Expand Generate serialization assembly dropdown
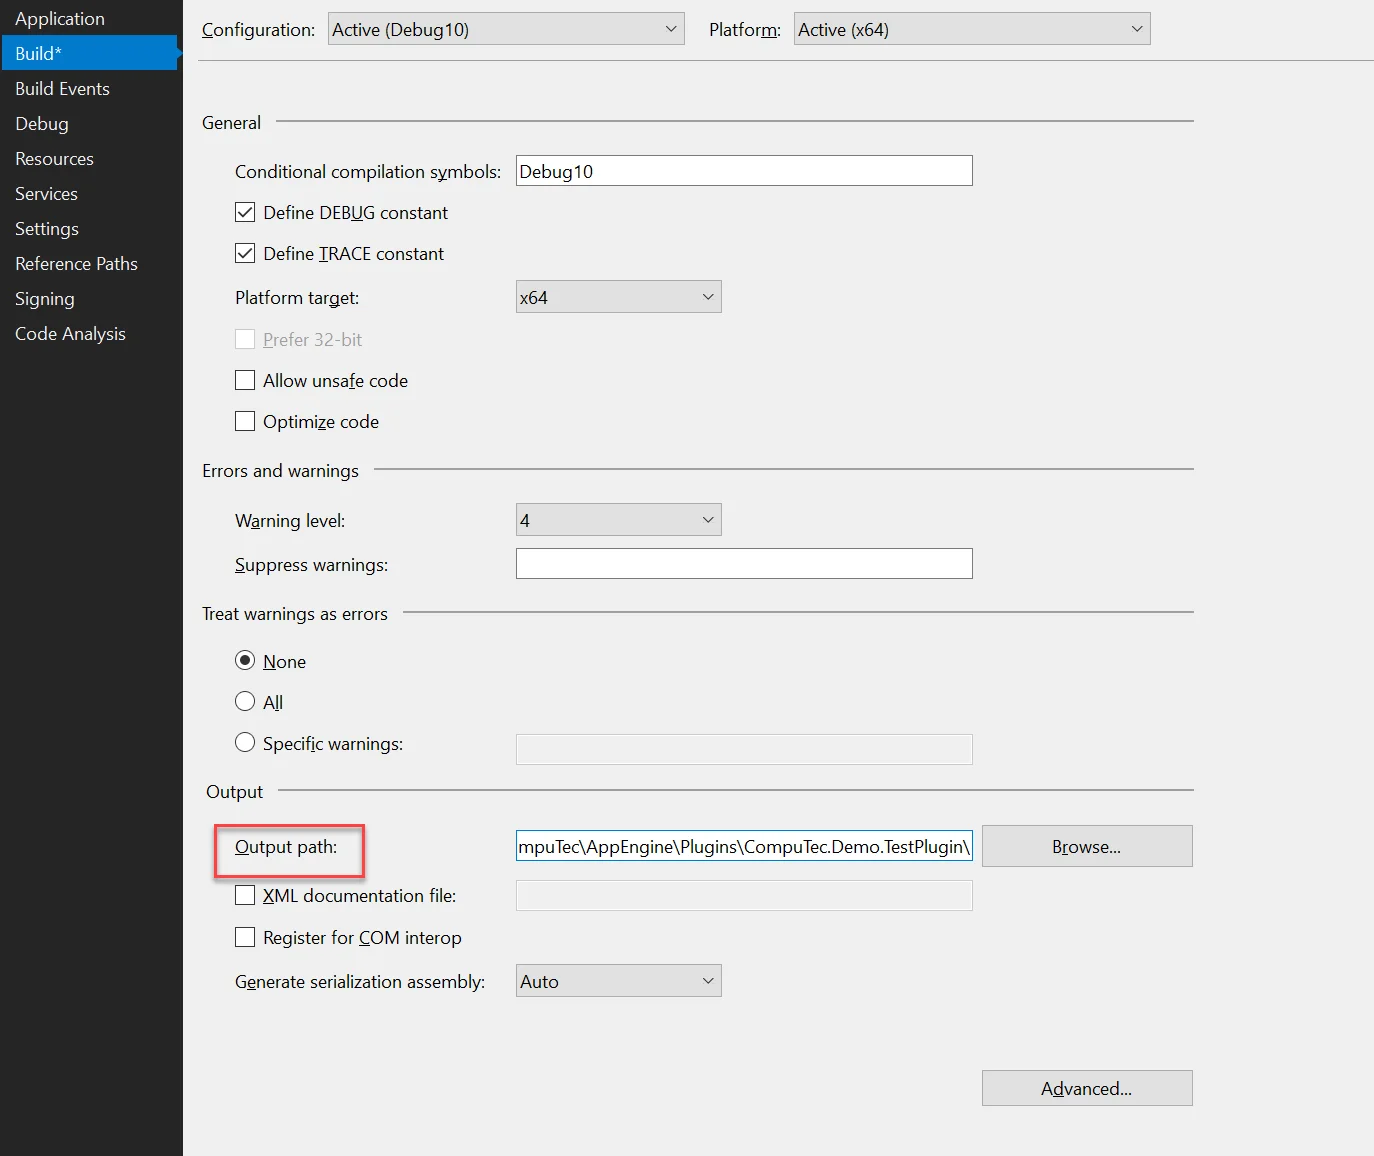1374x1156 pixels. 618,981
